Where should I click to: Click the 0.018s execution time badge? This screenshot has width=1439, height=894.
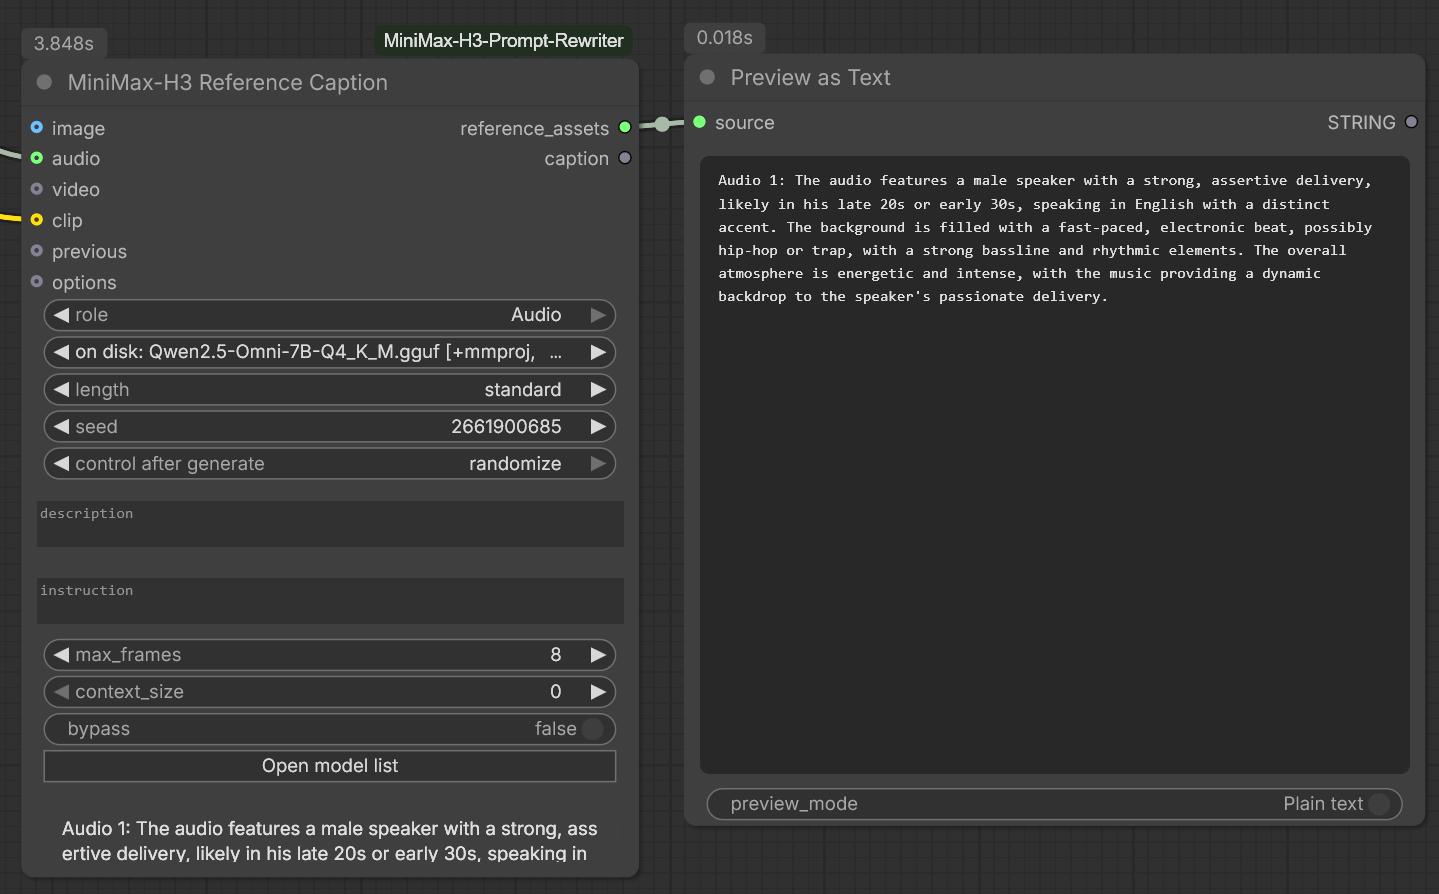(x=725, y=38)
